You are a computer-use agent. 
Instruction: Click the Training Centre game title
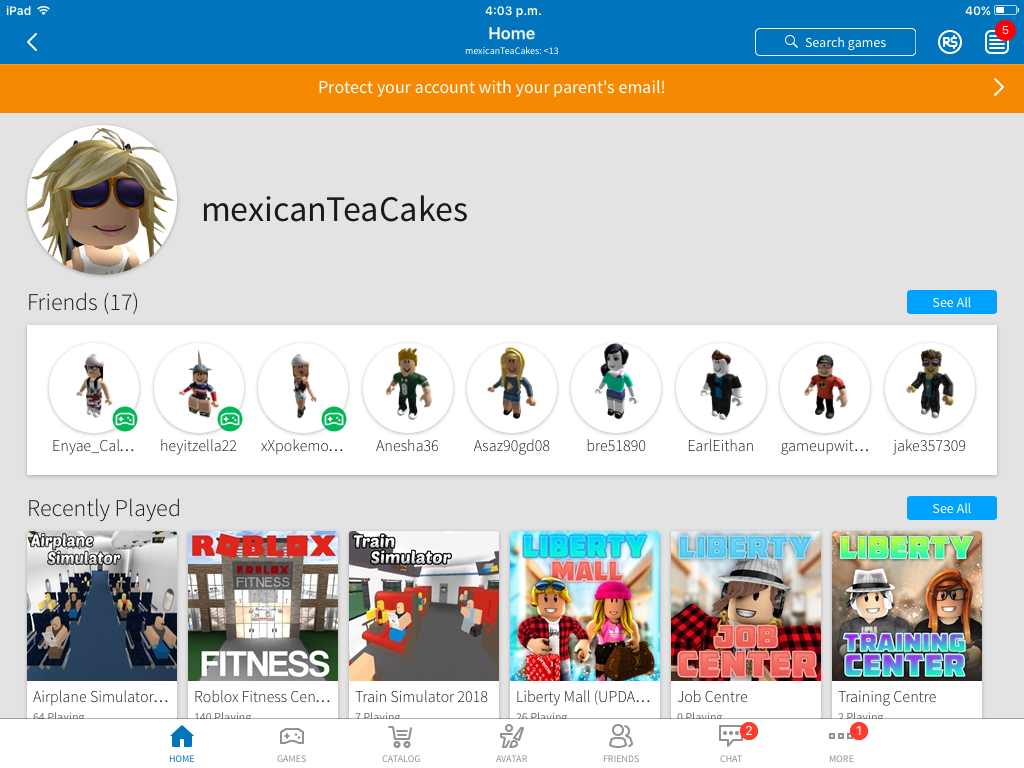pos(887,697)
